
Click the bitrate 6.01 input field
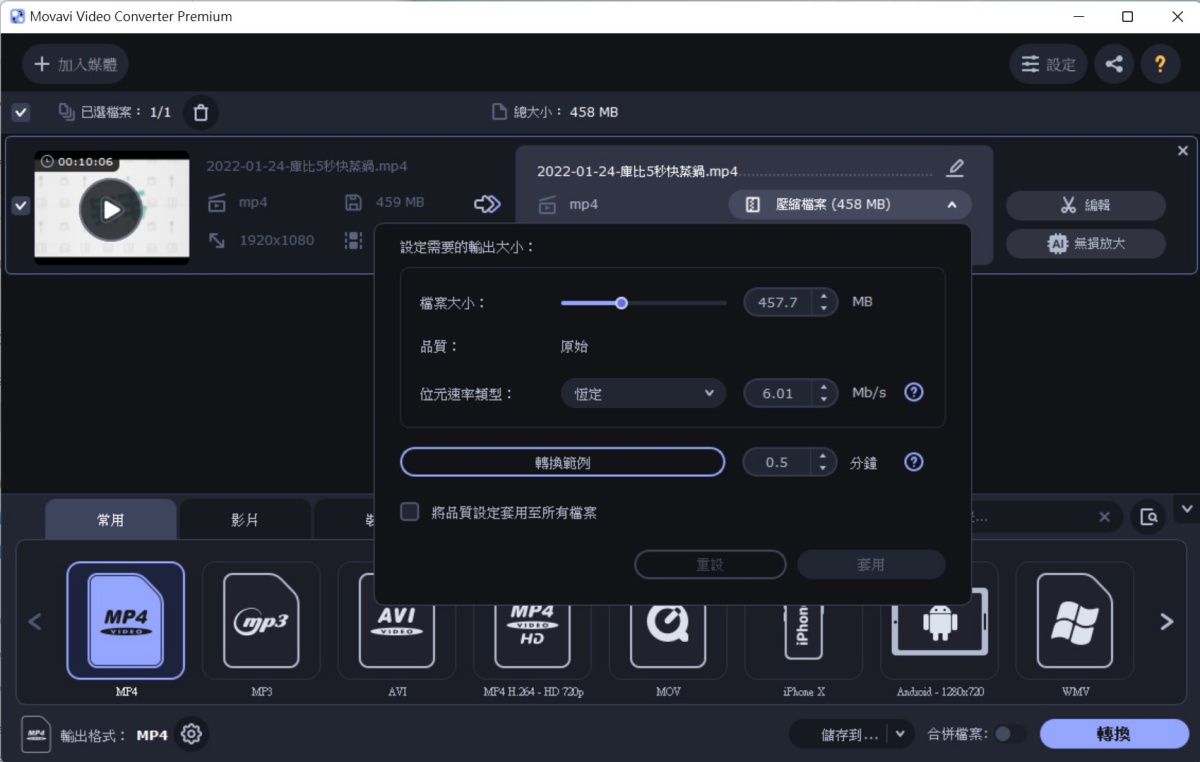(x=778, y=393)
